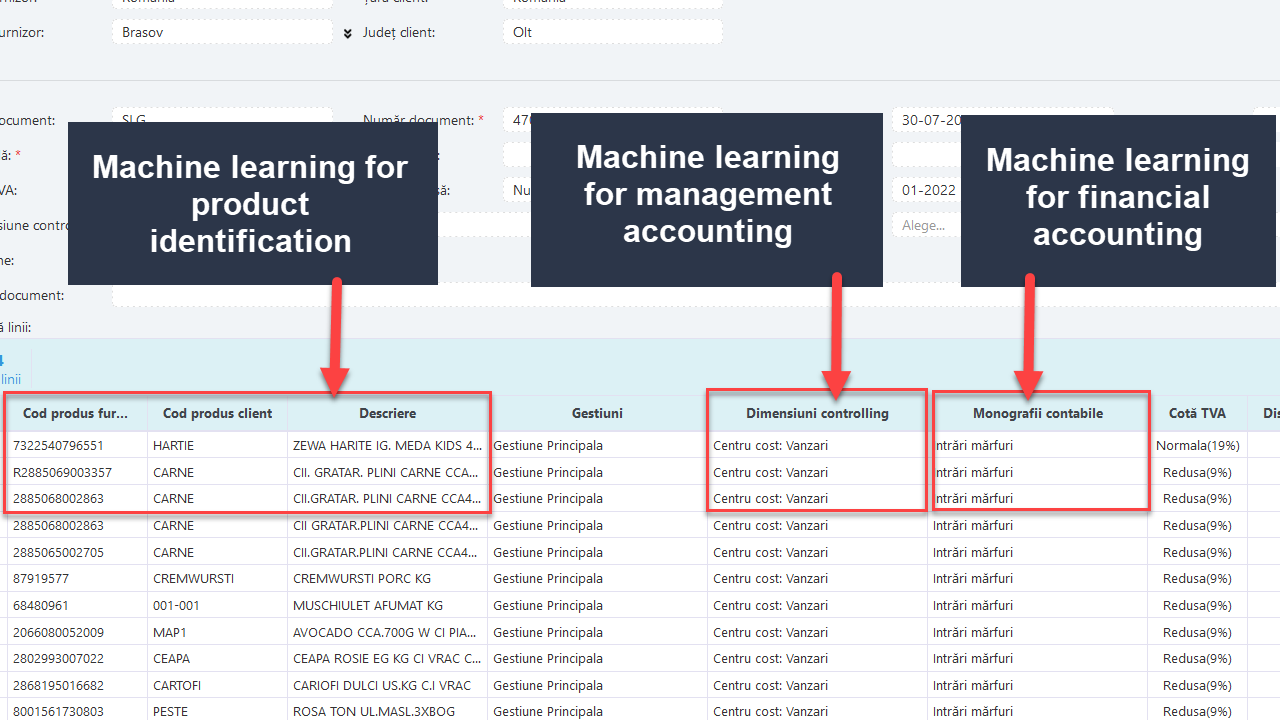Open the linii tab above the table
This screenshot has height=720, width=1280.
[x=11, y=379]
